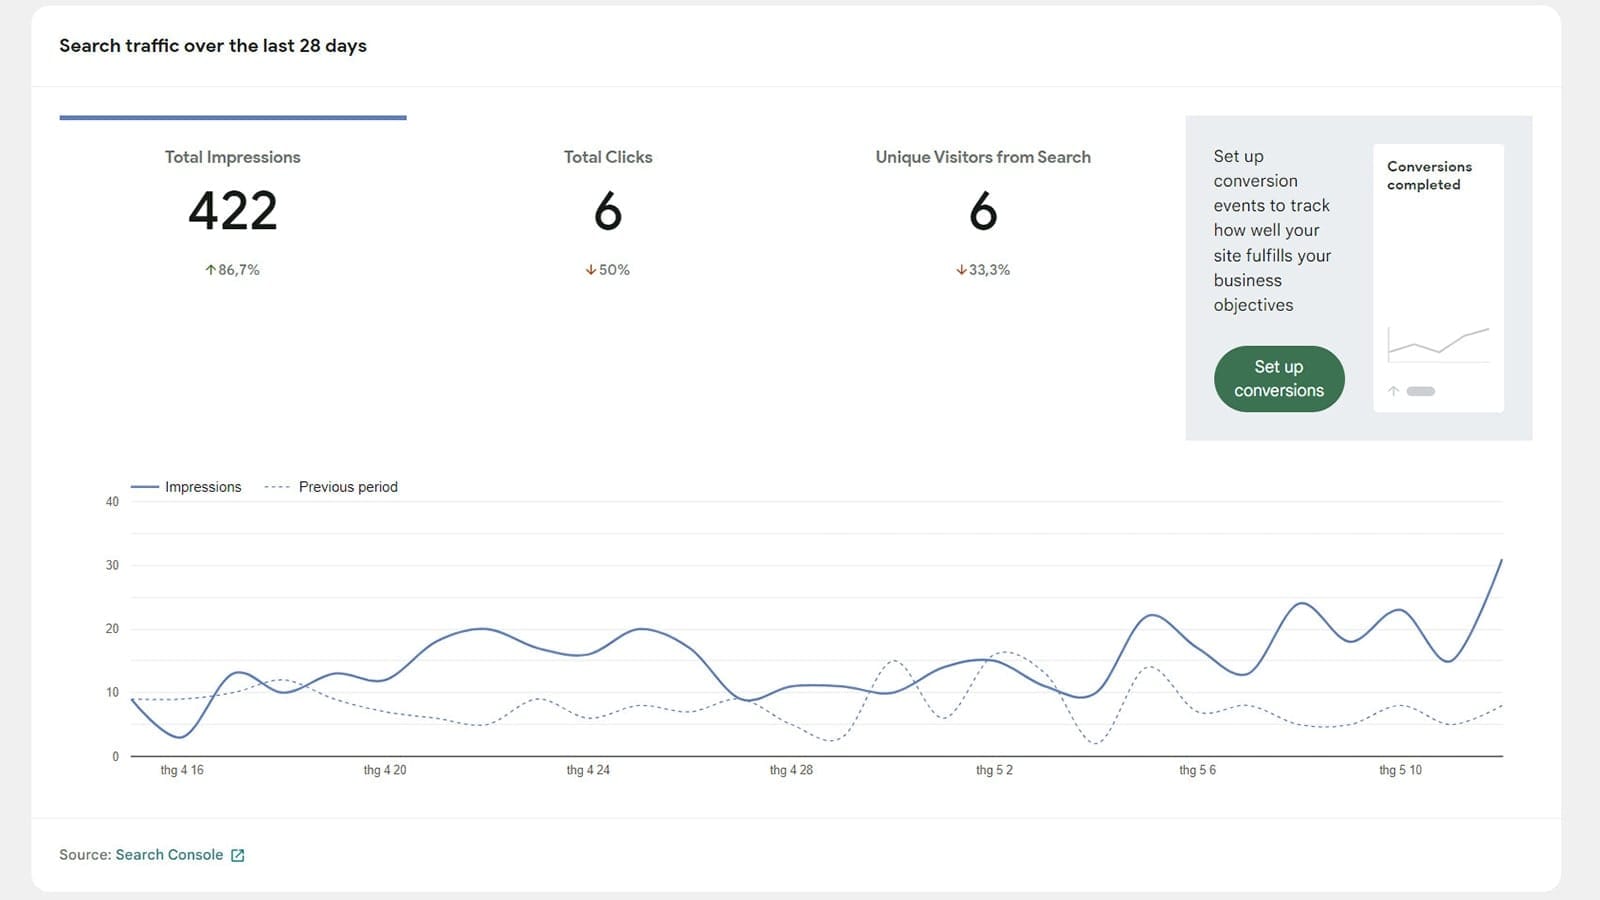Click the 422 impressions value
Image resolution: width=1600 pixels, height=900 pixels.
click(232, 211)
